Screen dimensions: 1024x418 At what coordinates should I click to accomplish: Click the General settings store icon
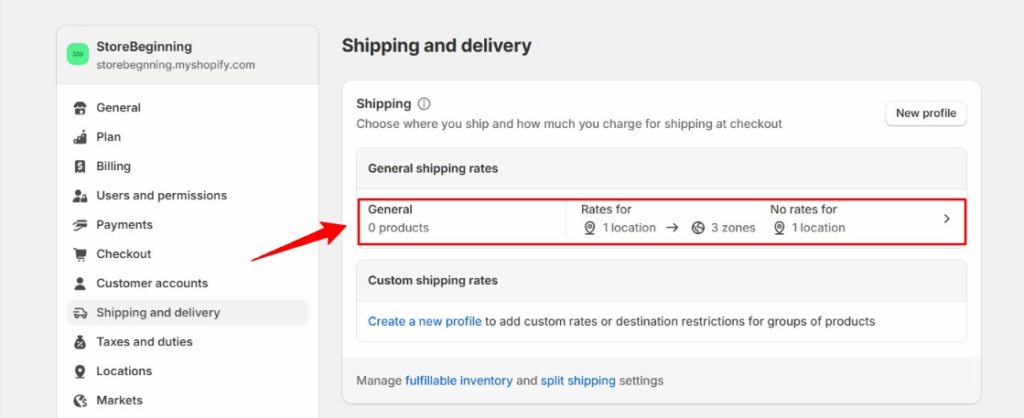pyautogui.click(x=79, y=108)
